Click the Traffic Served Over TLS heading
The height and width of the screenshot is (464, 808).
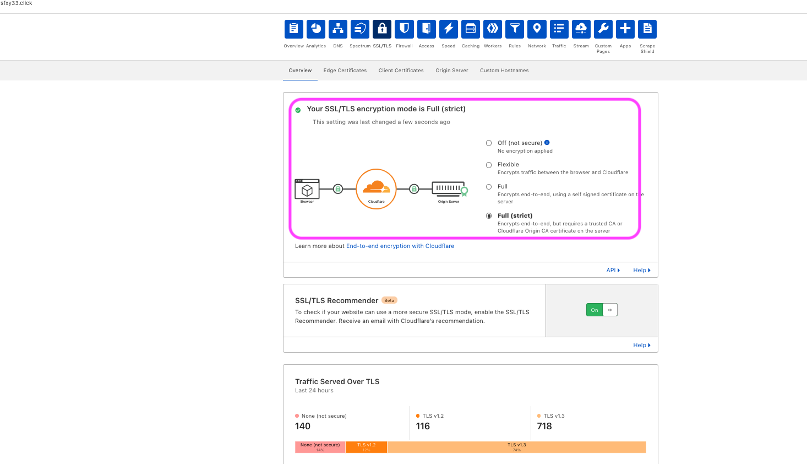pyautogui.click(x=337, y=382)
